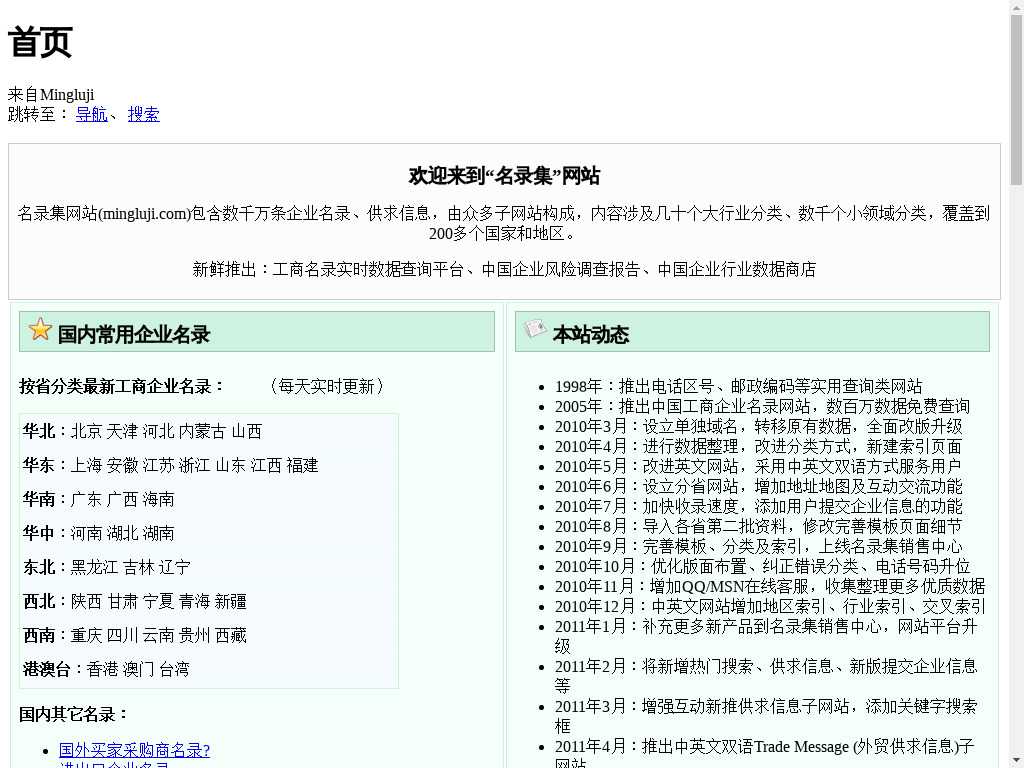Viewport: 1024px width, 768px height.
Task: Select 山西 in the 华北 row
Action: [x=247, y=431]
